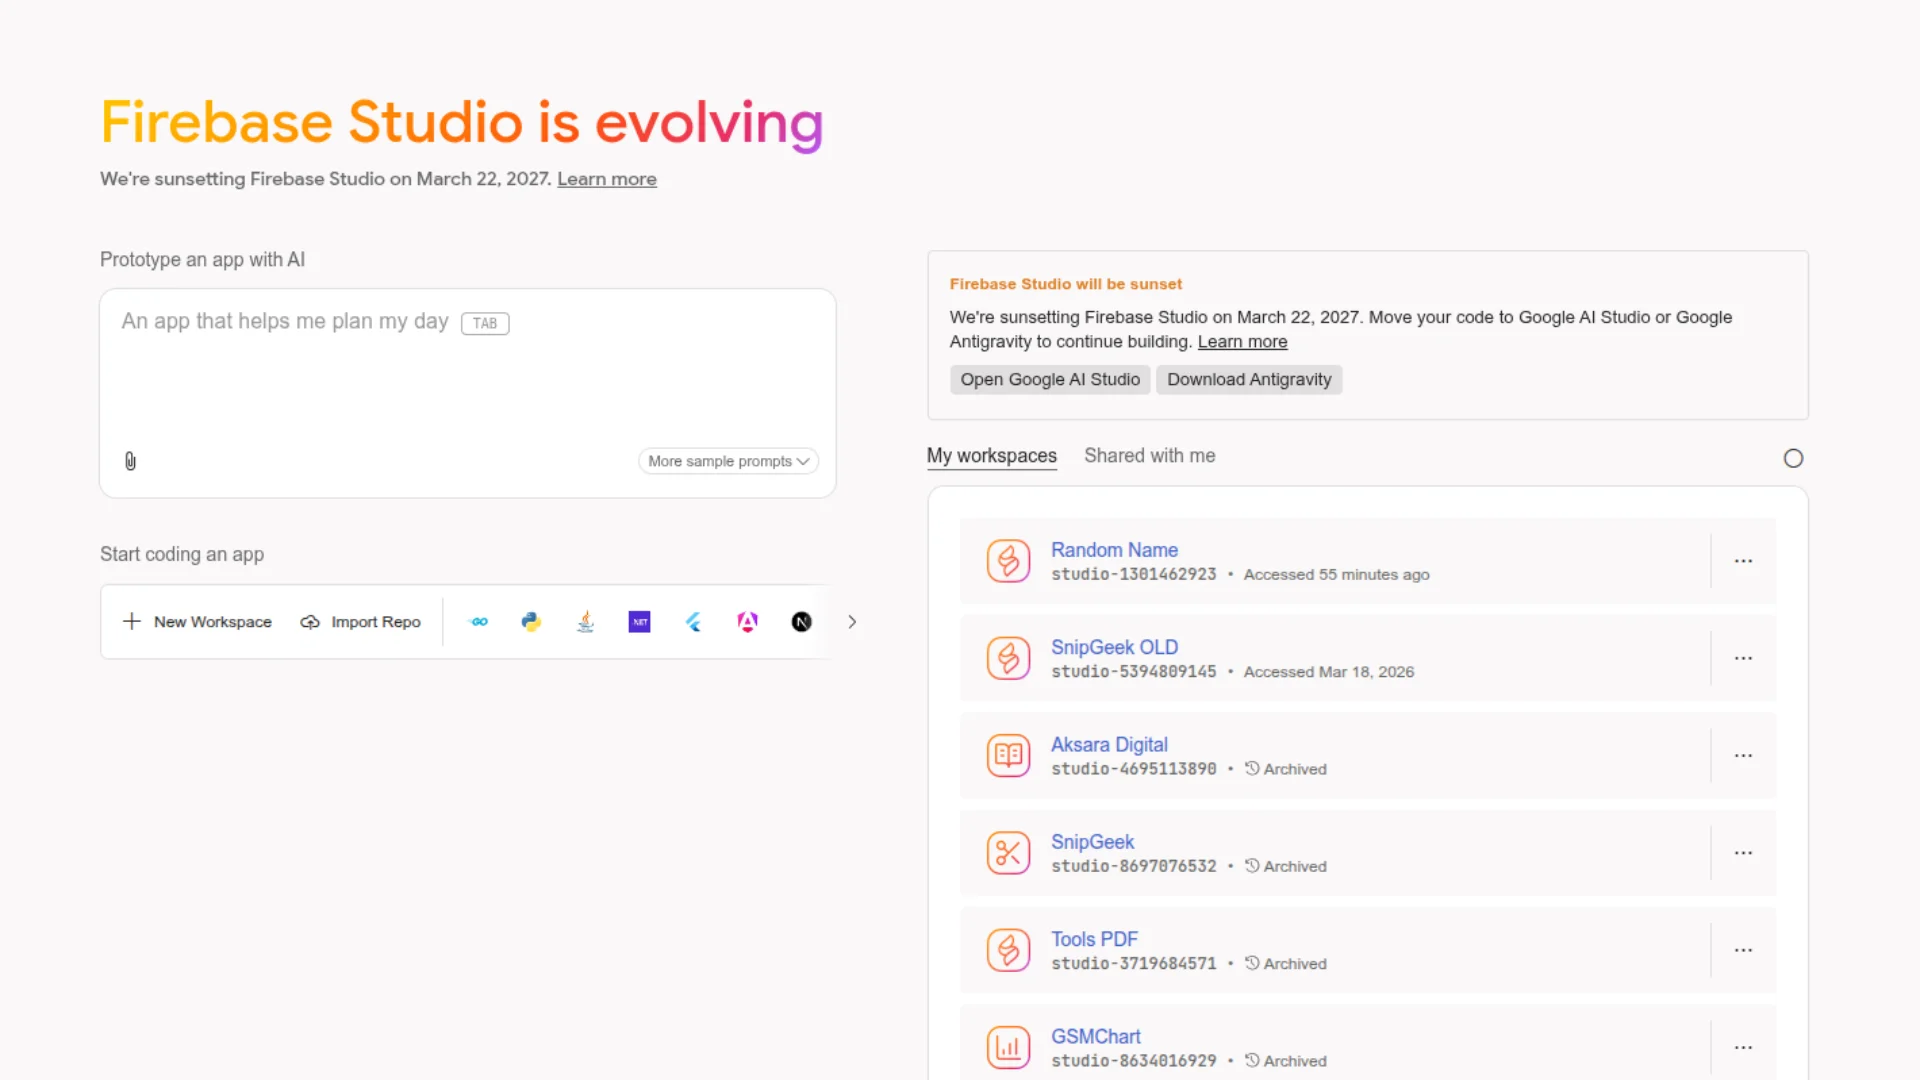Select the My workspaces tab
The height and width of the screenshot is (1080, 1920).
(991, 455)
